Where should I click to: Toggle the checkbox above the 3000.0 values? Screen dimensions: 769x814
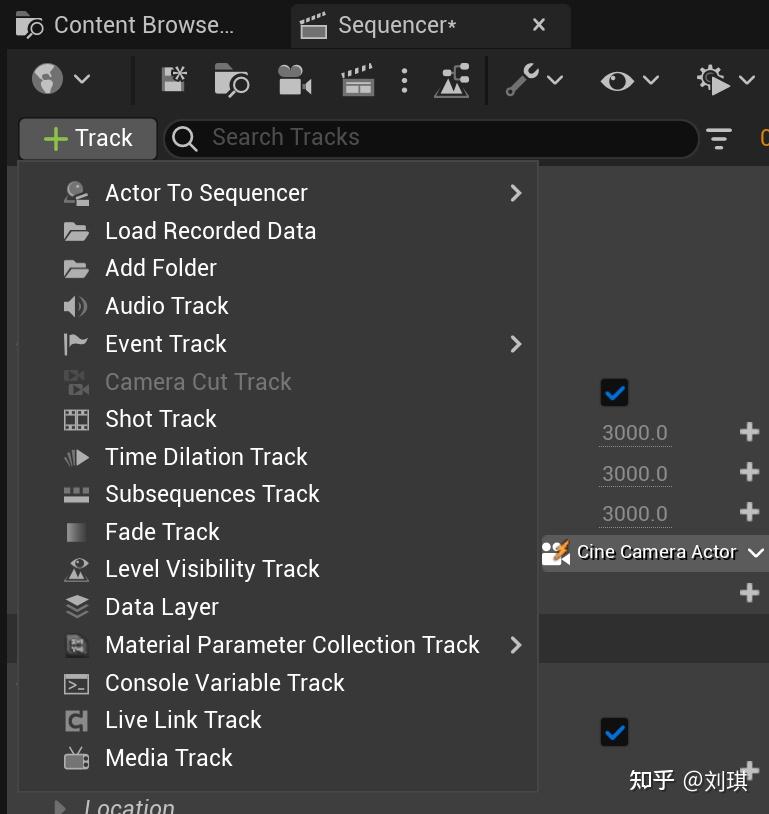tap(614, 392)
